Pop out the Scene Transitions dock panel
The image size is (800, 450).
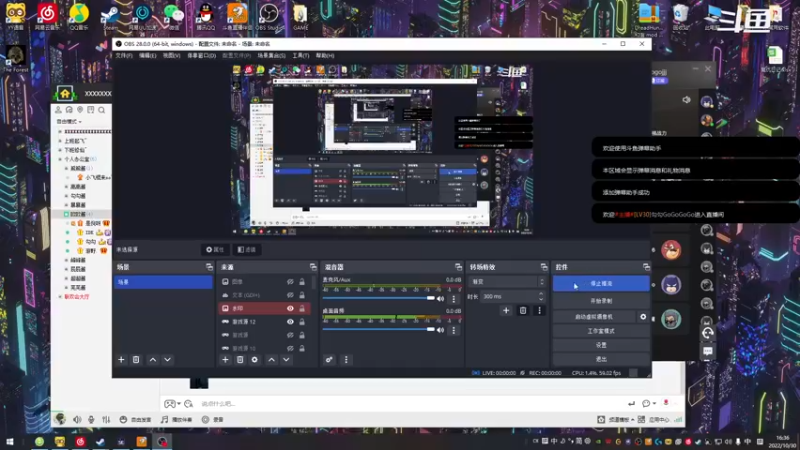[544, 267]
